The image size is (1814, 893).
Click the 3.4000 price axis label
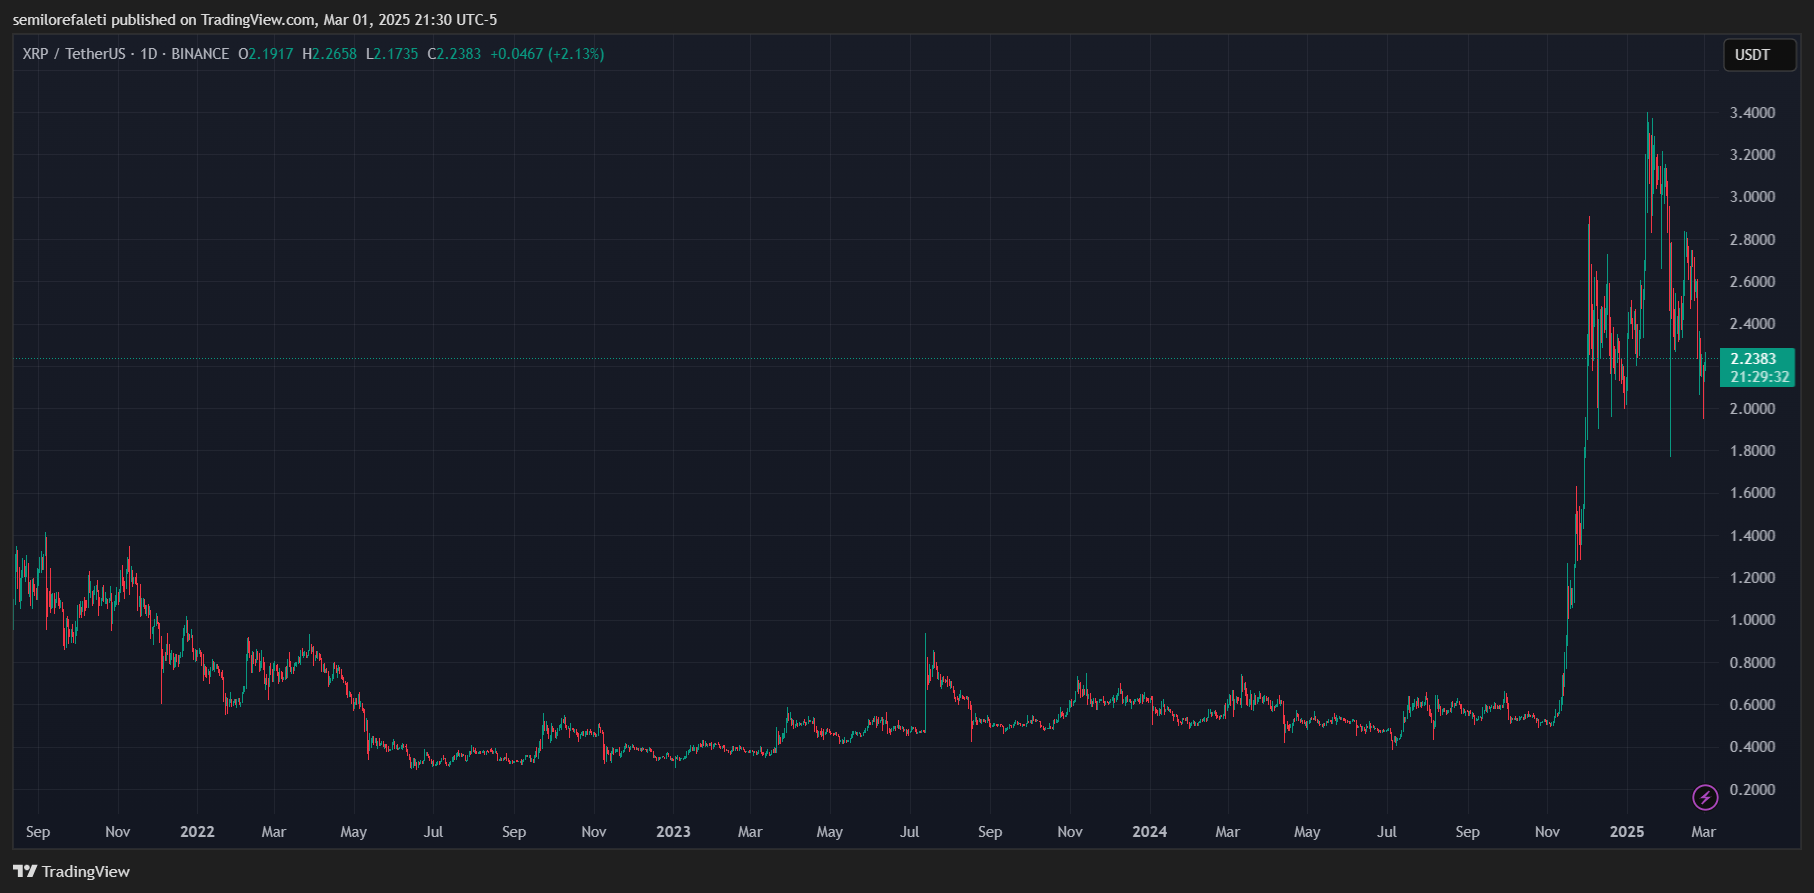(x=1753, y=113)
